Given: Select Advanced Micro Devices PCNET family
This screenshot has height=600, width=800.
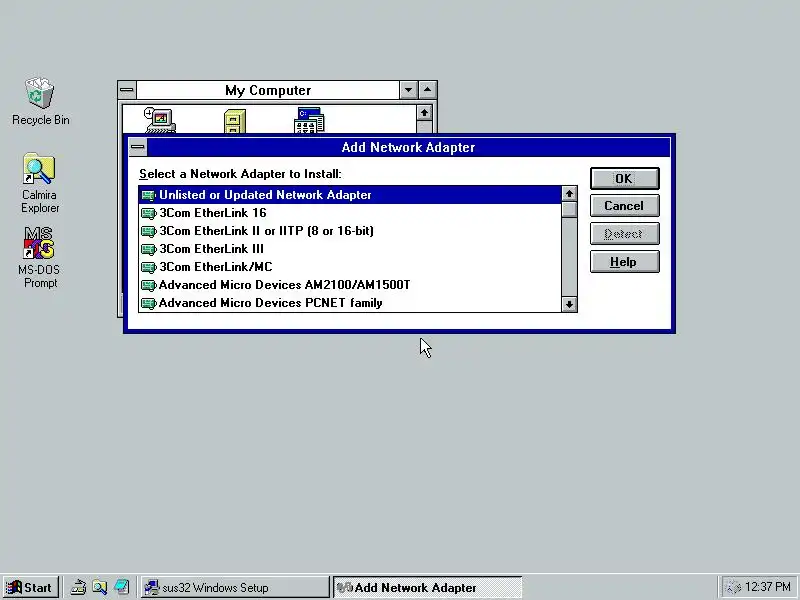Looking at the screenshot, I should coord(350,303).
